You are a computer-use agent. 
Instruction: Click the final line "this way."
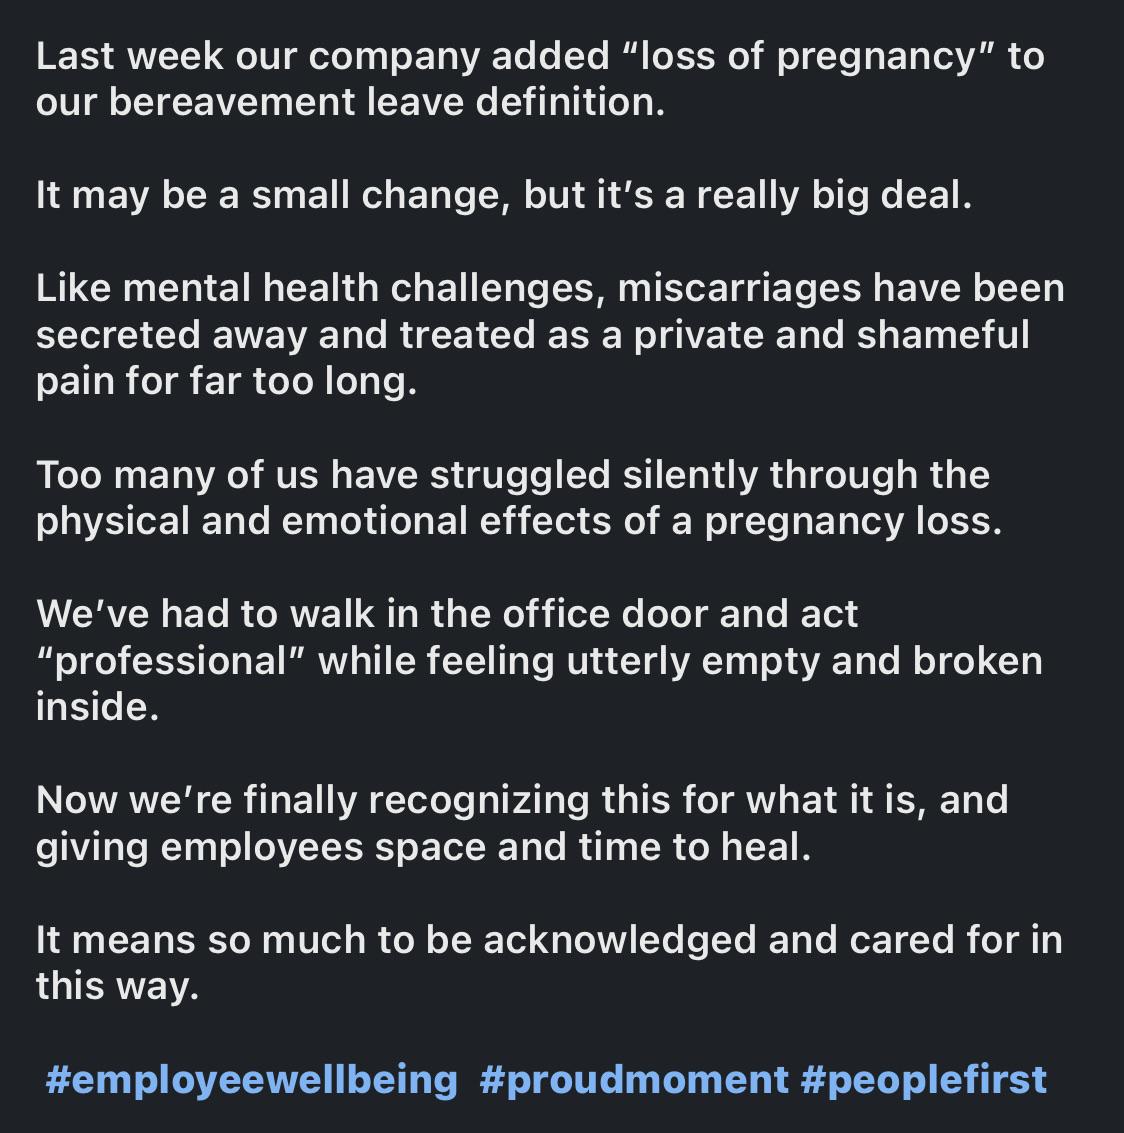[117, 986]
